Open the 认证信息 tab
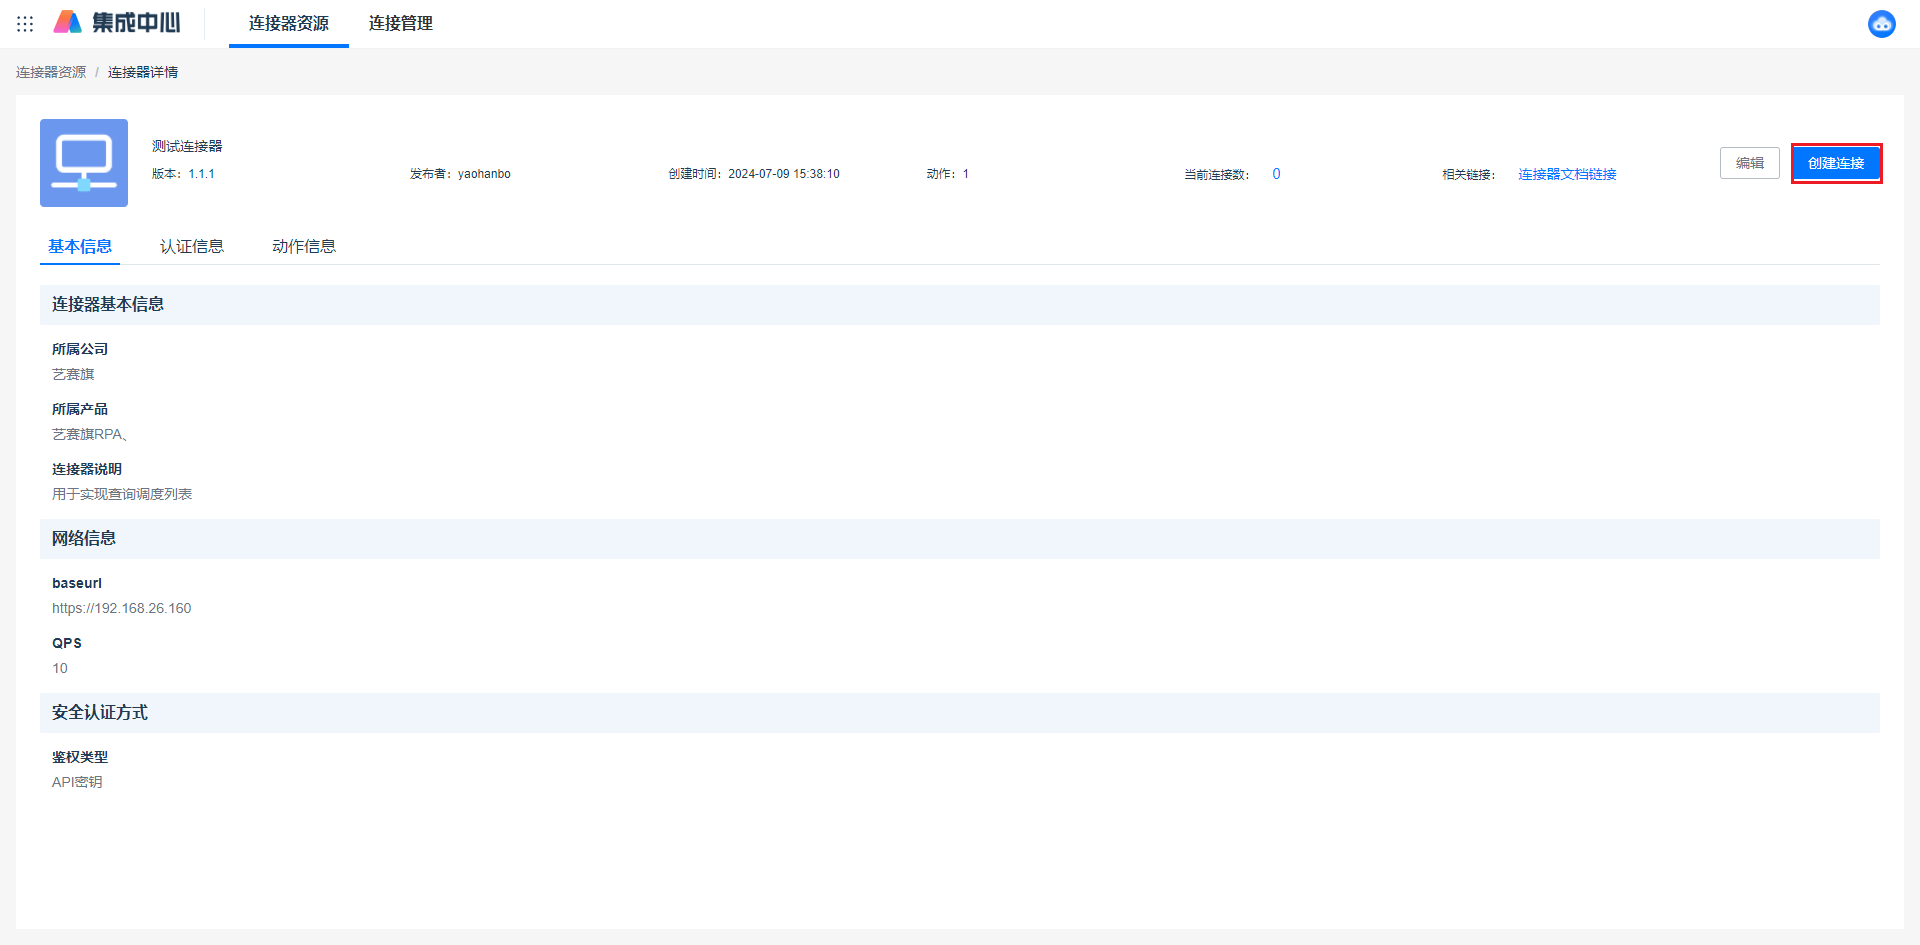The height and width of the screenshot is (945, 1920). (x=192, y=246)
